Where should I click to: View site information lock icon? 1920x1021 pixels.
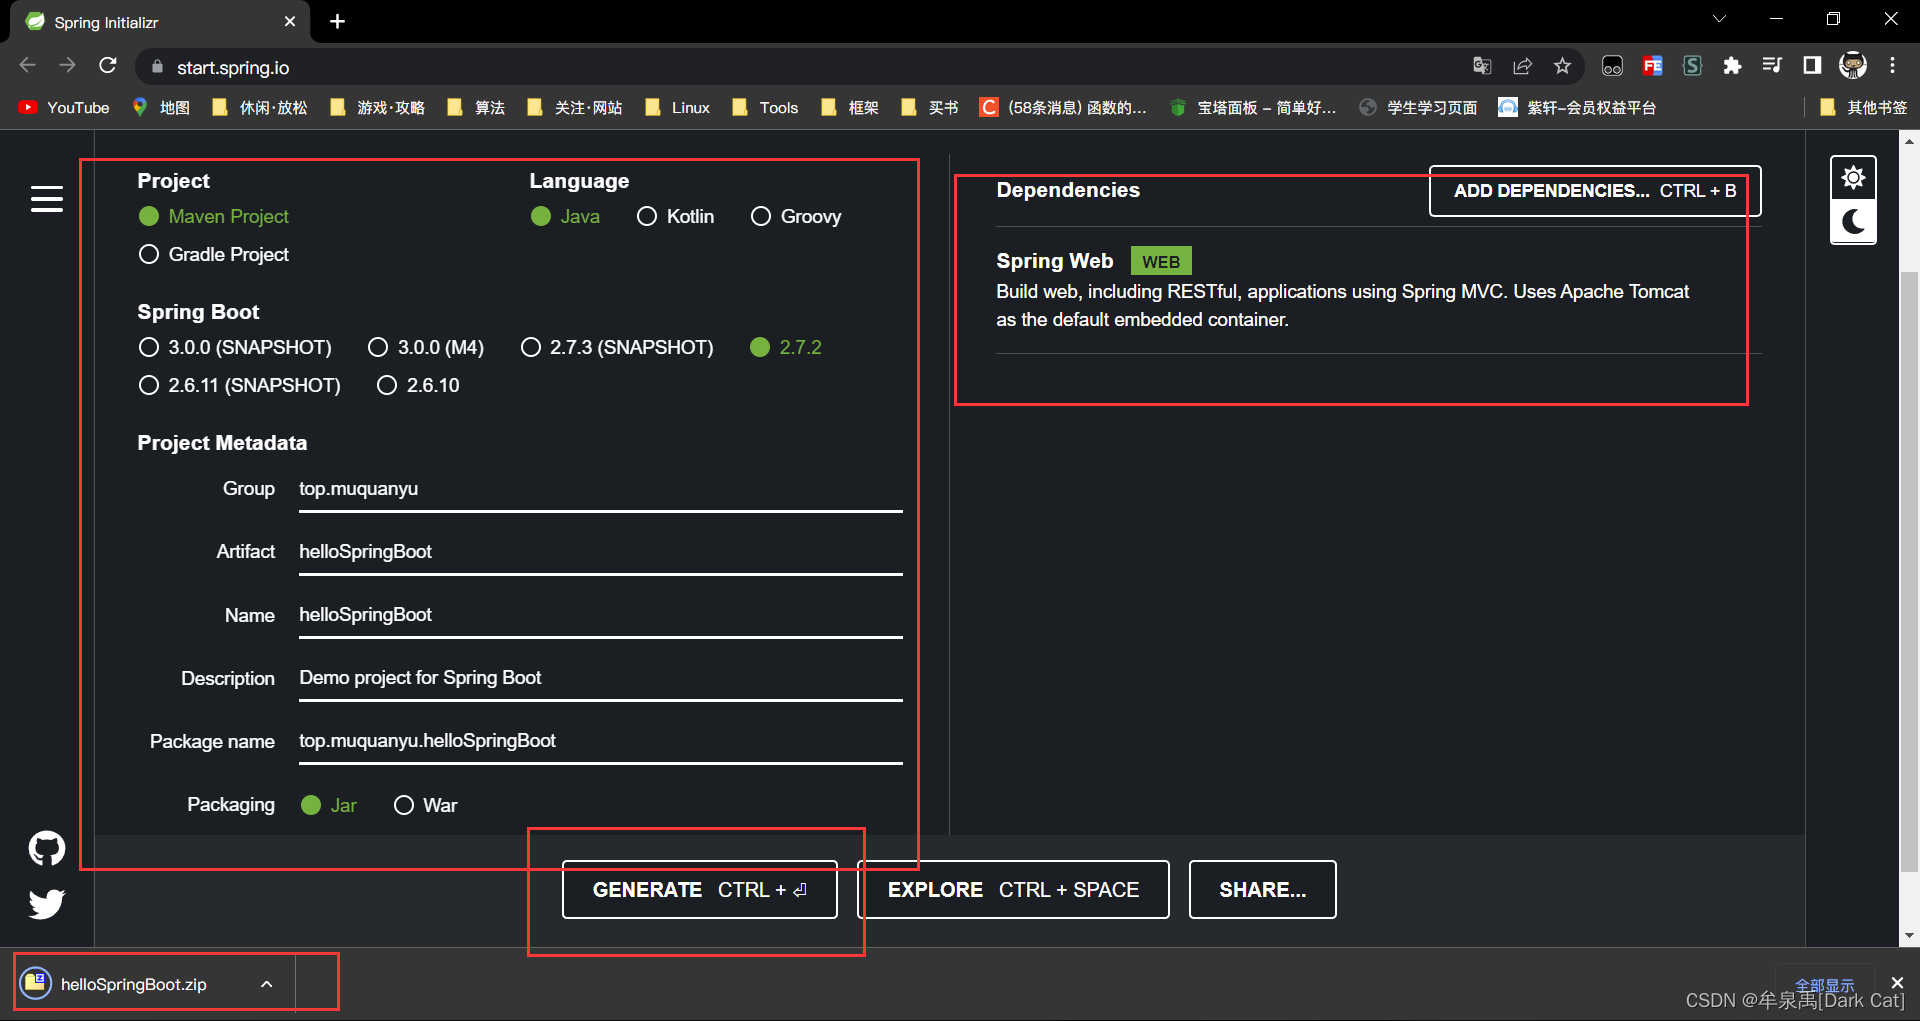point(157,67)
